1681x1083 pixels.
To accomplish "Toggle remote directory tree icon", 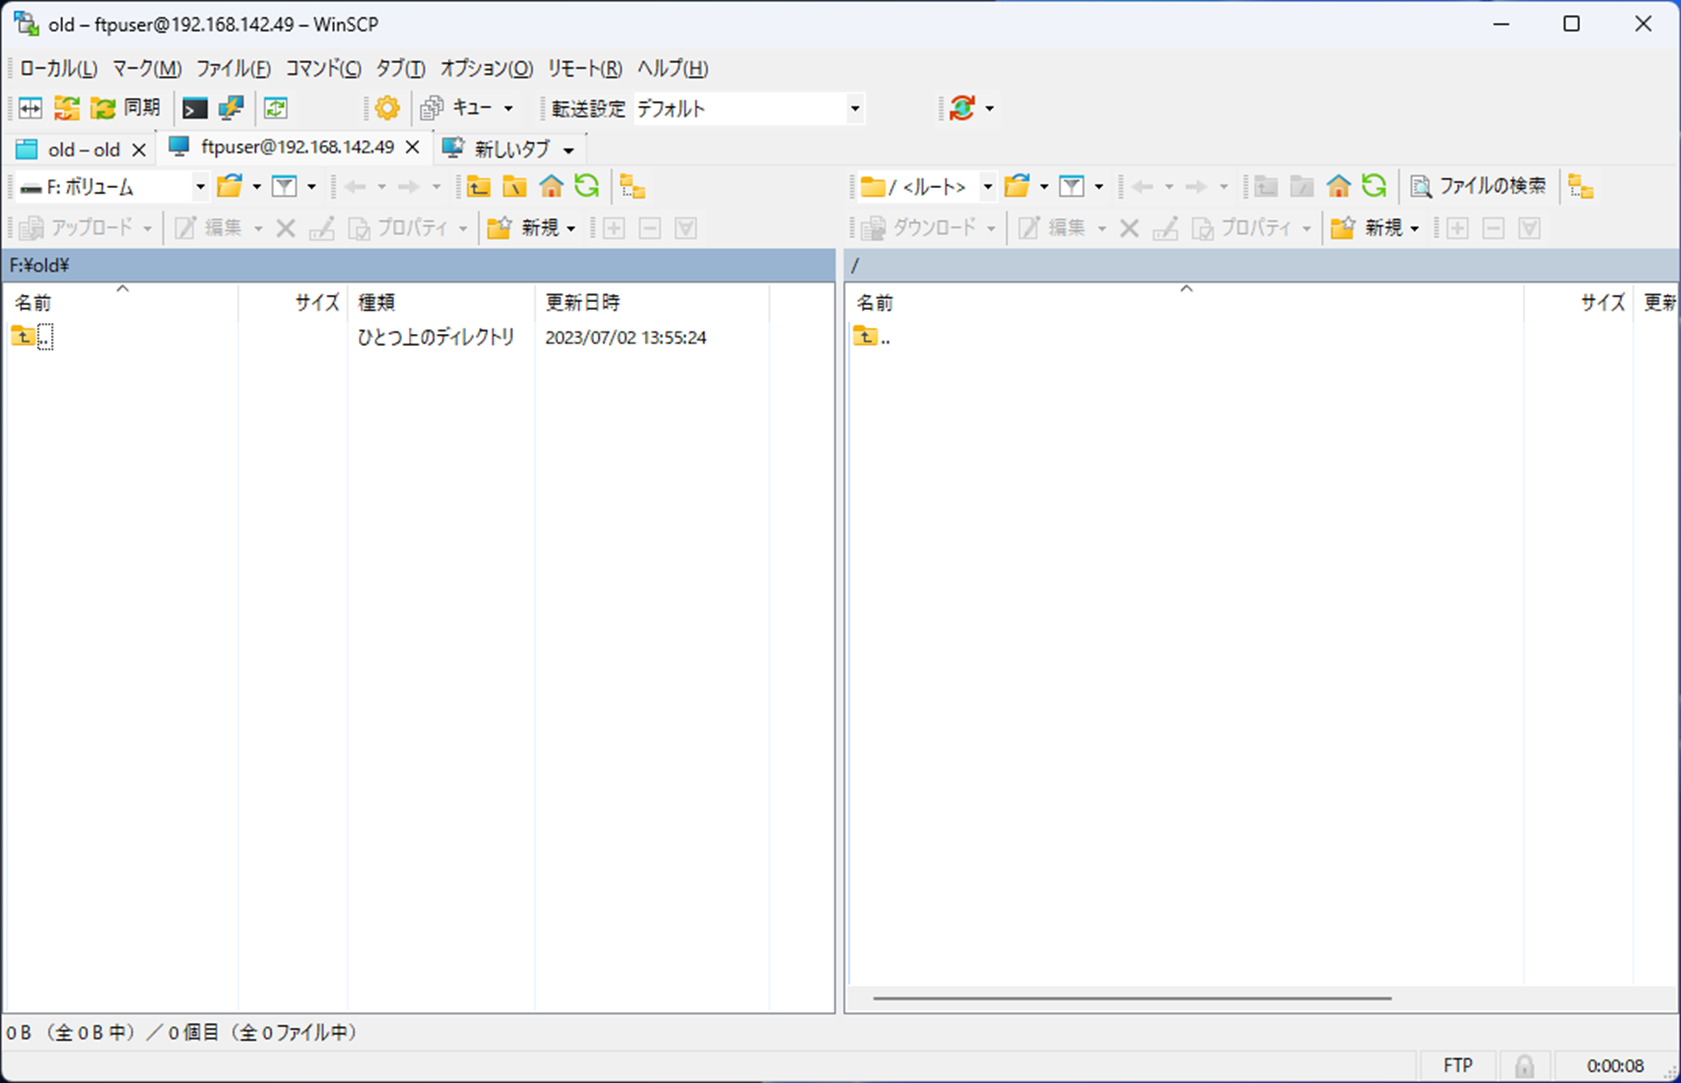I will (x=1581, y=186).
